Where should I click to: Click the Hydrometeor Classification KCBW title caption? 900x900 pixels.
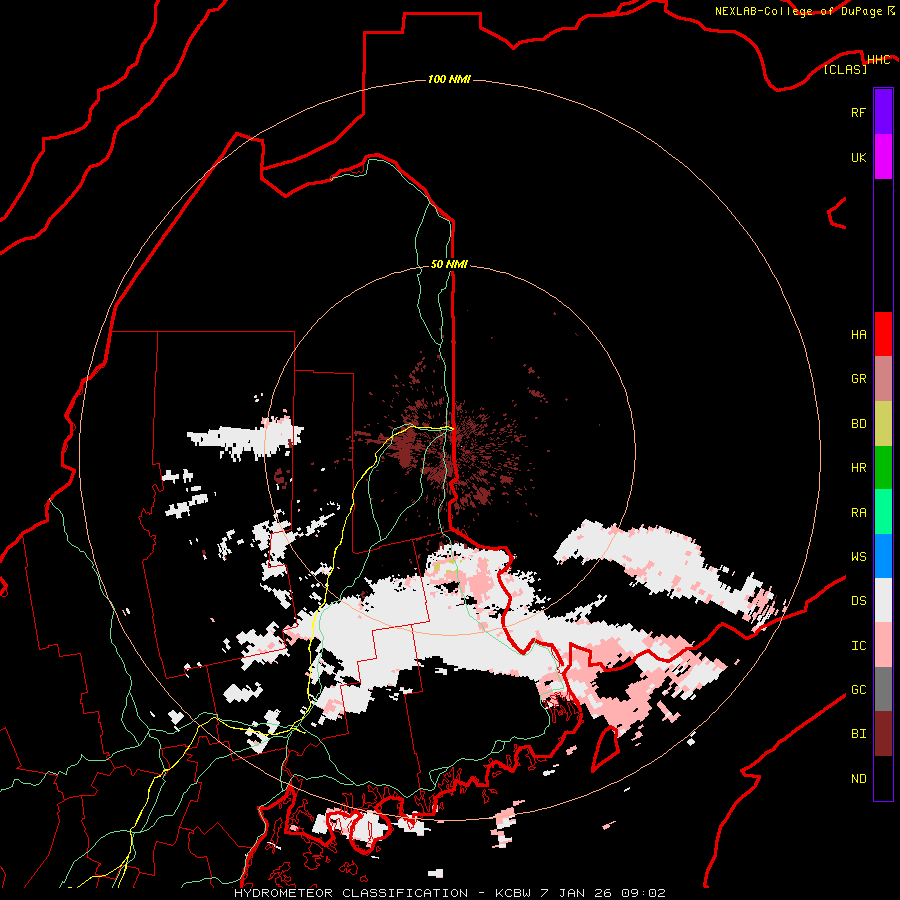point(449,893)
